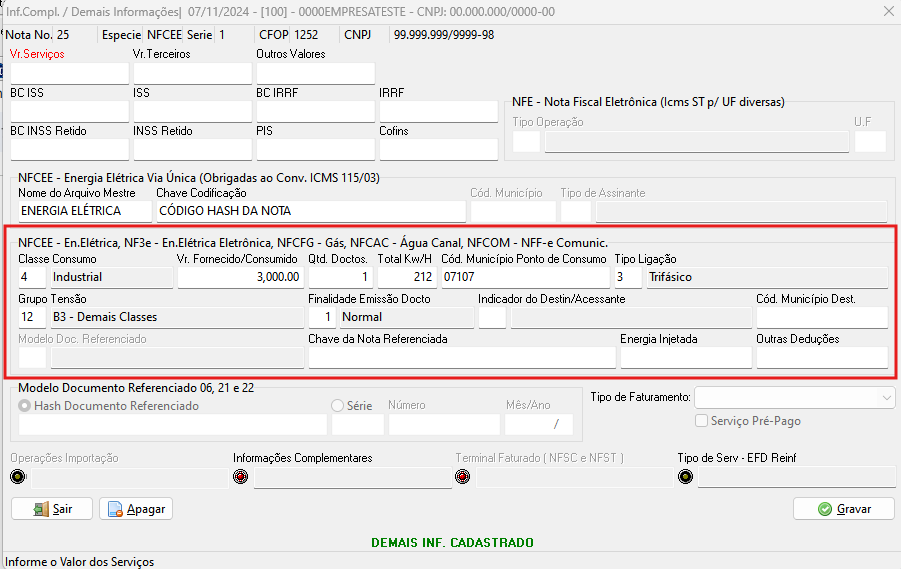Click the Indicador do Destin/Acessante code field
The width and height of the screenshot is (901, 569).
(x=492, y=317)
